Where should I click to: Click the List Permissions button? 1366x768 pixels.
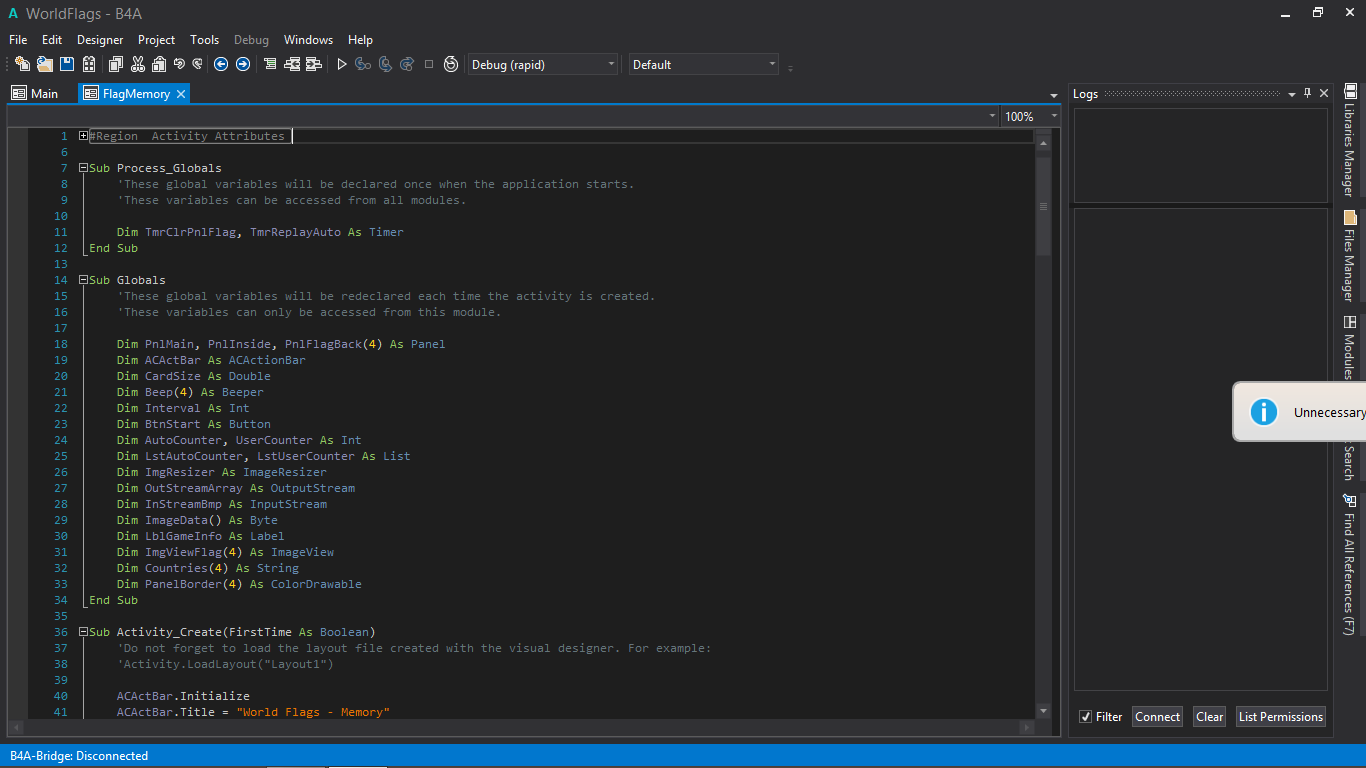(1280, 717)
